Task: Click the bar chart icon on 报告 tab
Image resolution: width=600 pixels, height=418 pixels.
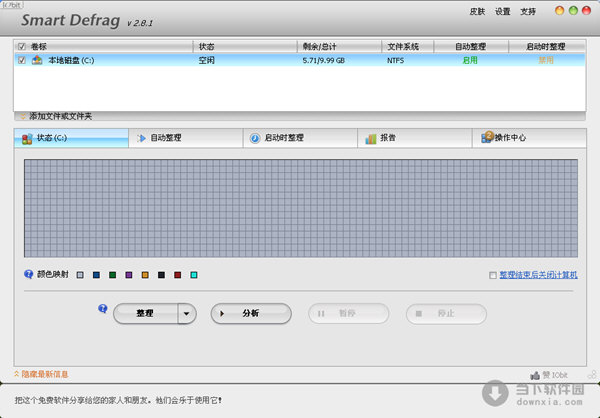Action: [x=370, y=138]
